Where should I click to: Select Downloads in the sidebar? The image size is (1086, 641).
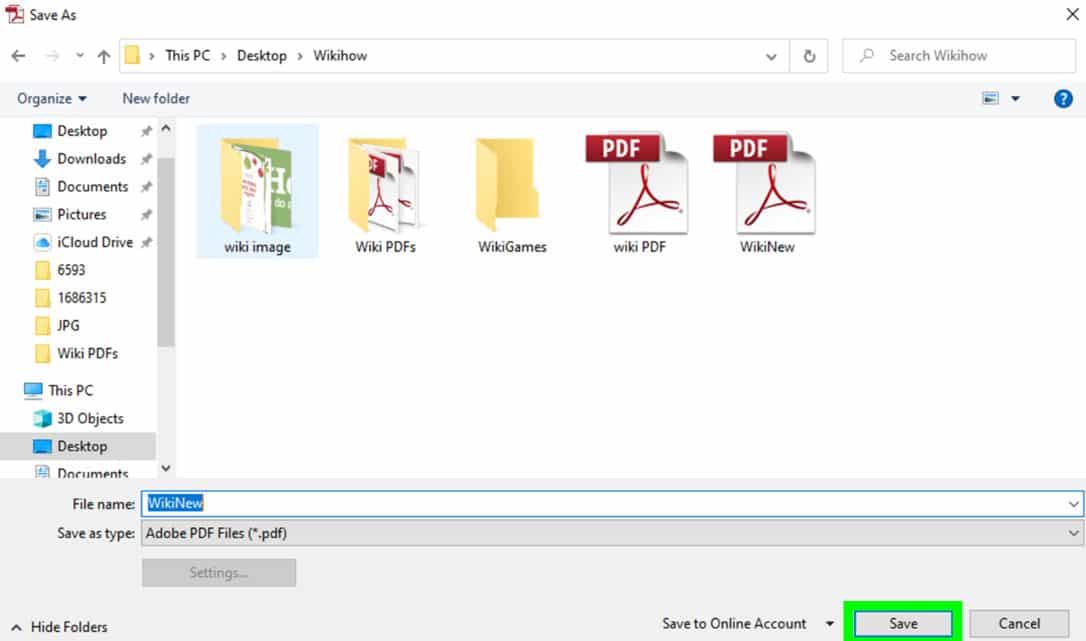pos(90,158)
